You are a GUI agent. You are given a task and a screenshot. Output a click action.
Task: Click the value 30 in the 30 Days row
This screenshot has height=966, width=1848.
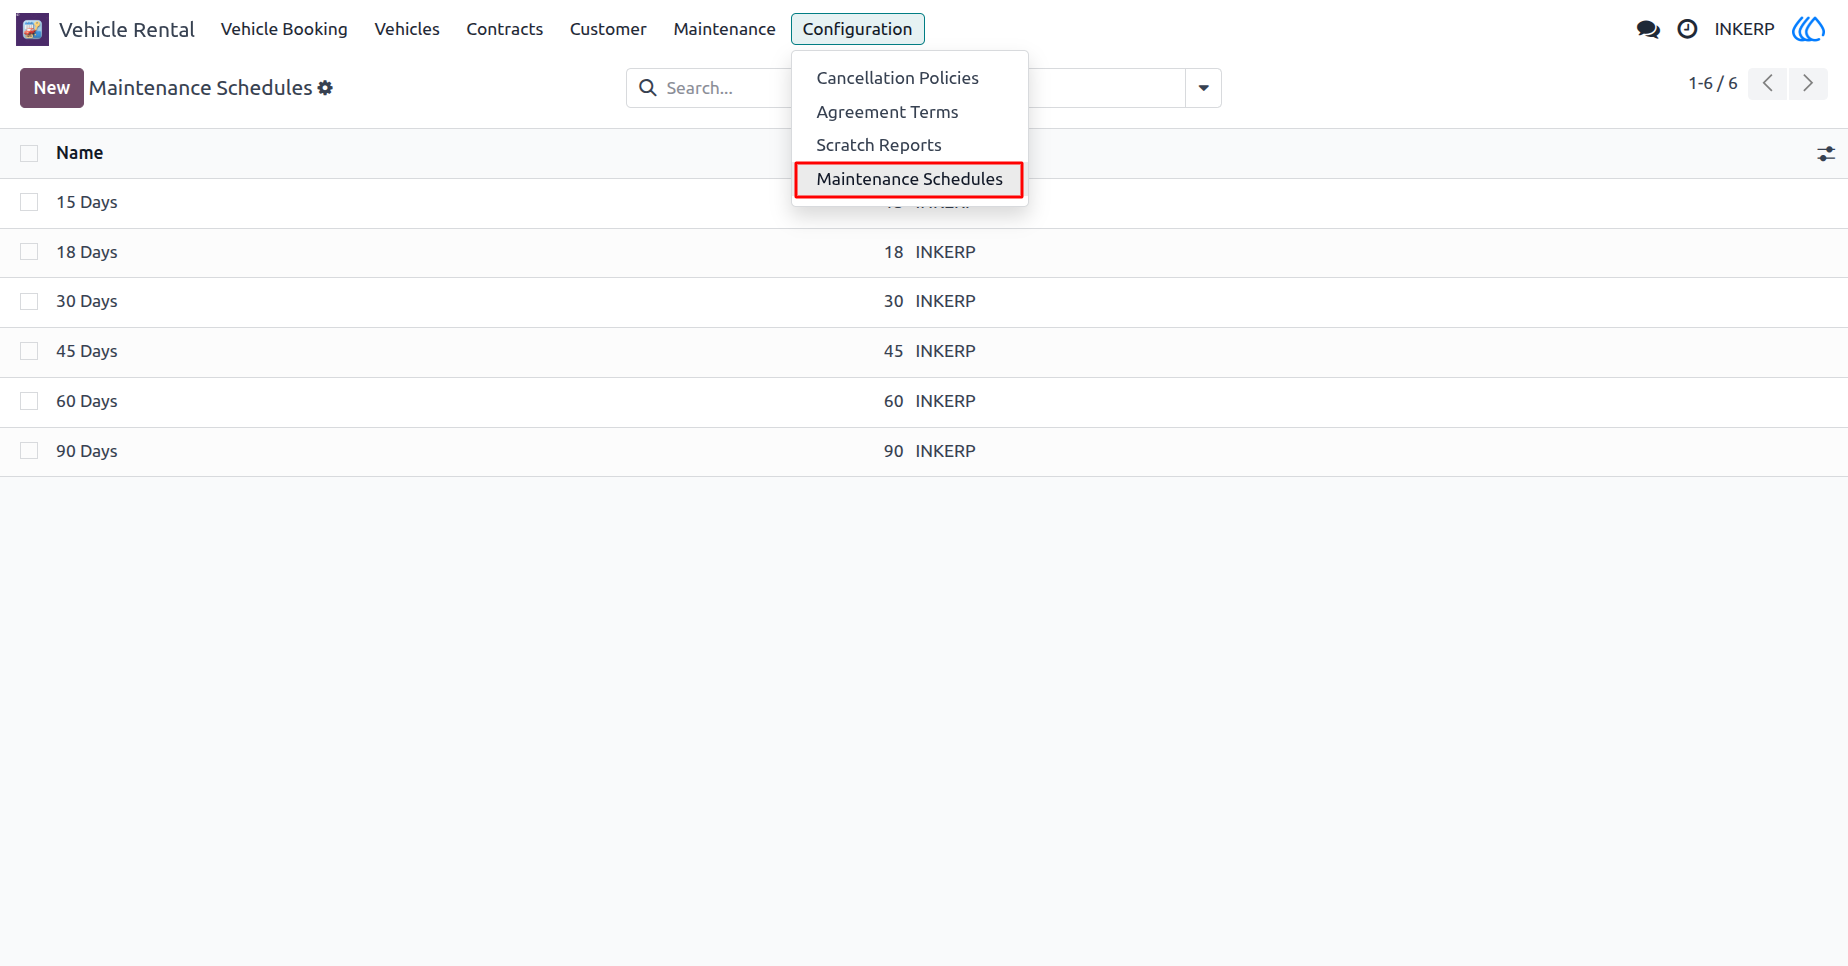coord(893,301)
